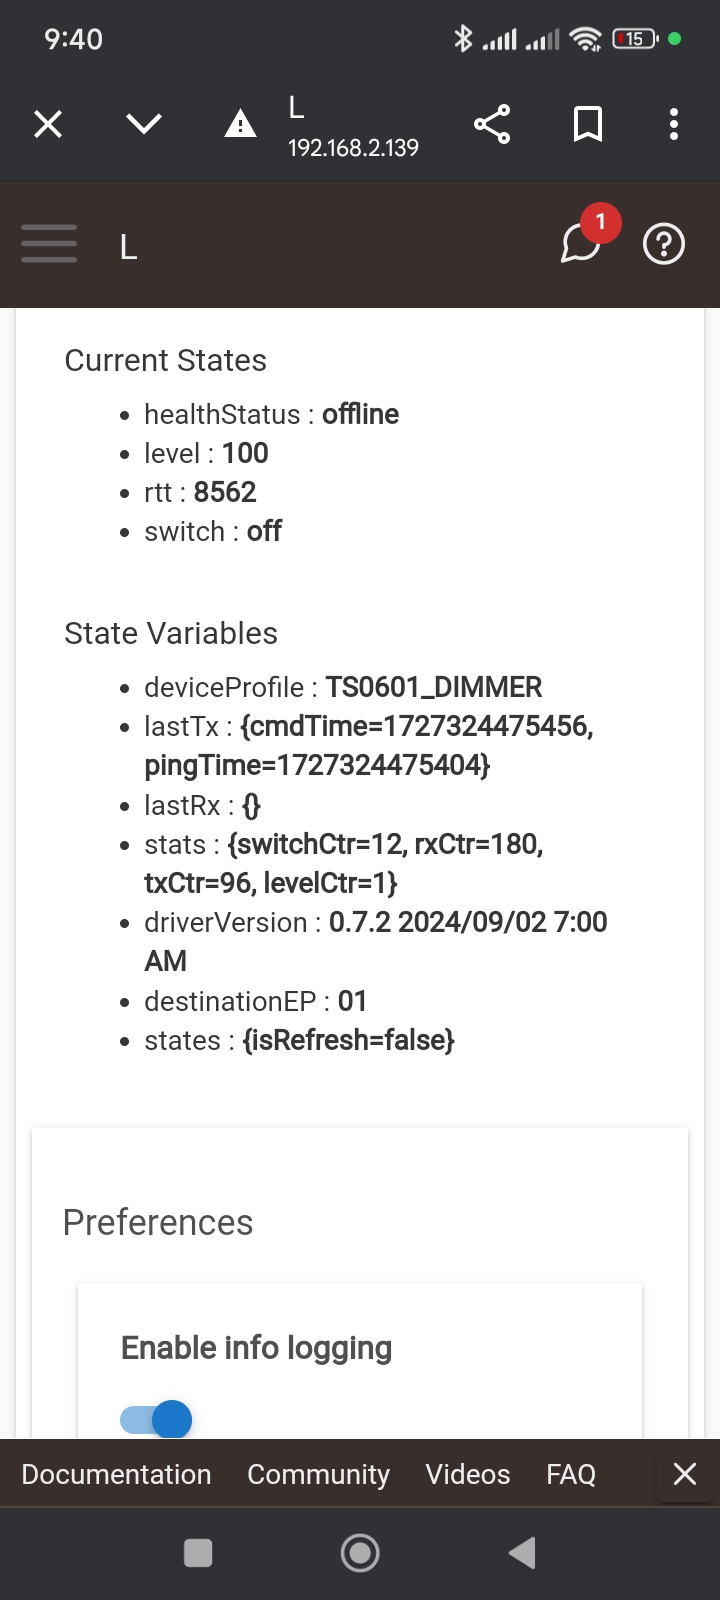Tap the 192.168.2.139 address text
The image size is (720, 1600).
353,148
